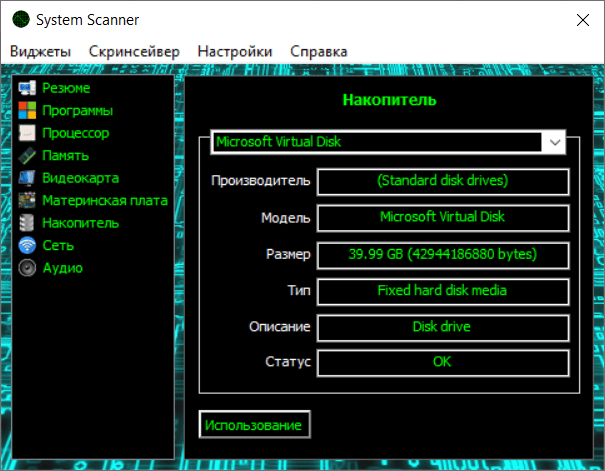Image resolution: width=605 pixels, height=471 pixels.
Task: Expand the drive selection dropdown arrow
Action: point(555,142)
